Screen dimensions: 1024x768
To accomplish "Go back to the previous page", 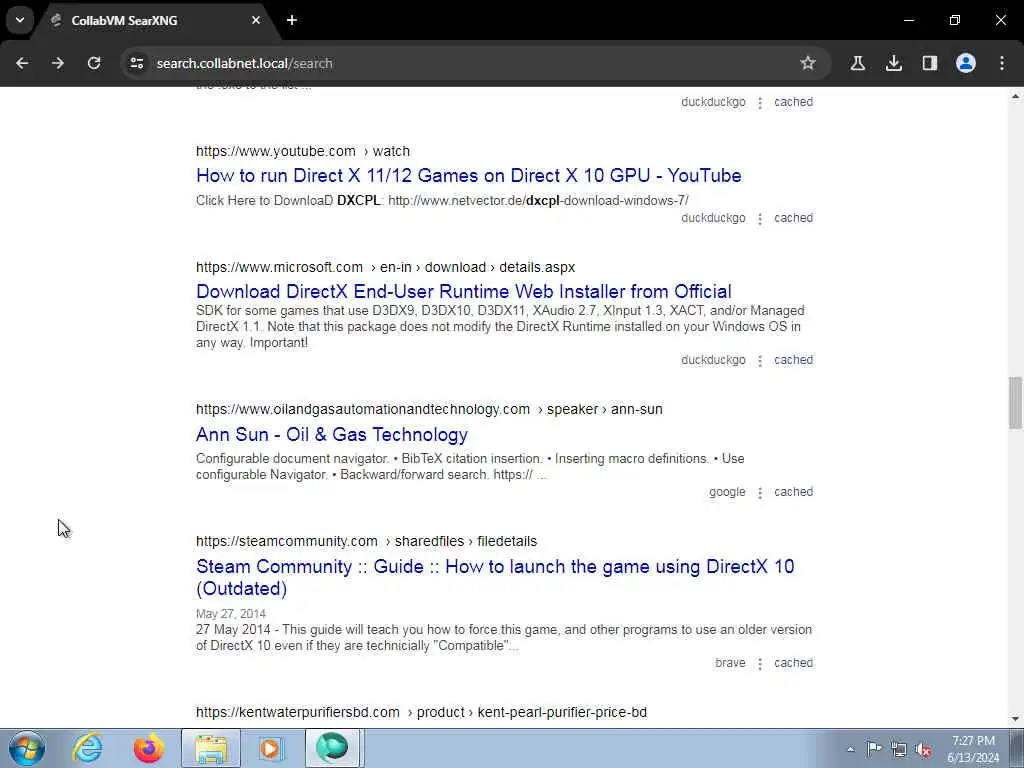I will pyautogui.click(x=22, y=63).
